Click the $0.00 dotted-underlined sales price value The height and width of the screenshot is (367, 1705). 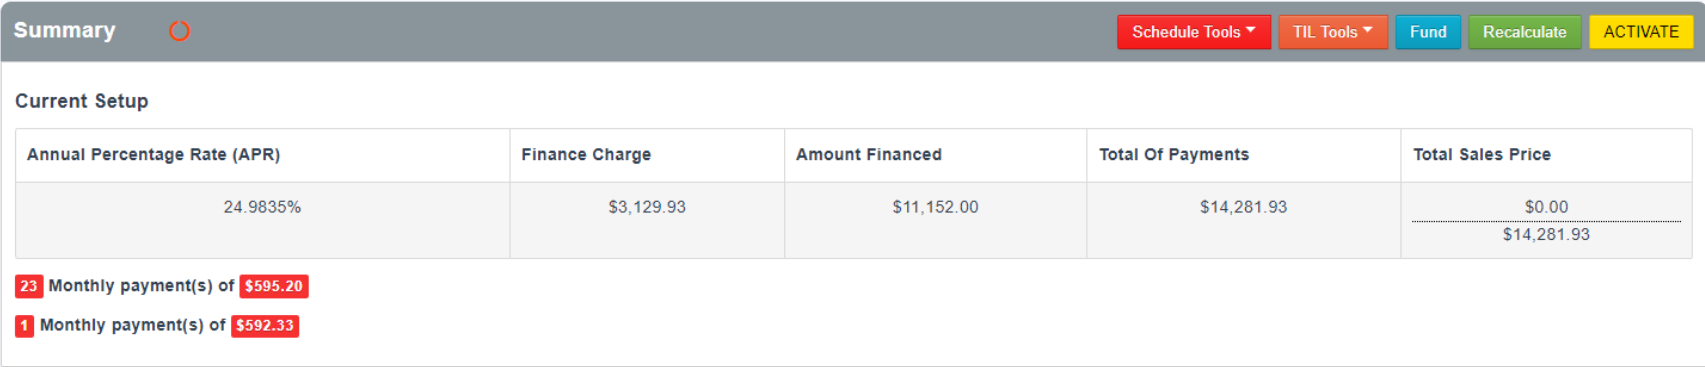(x=1546, y=207)
